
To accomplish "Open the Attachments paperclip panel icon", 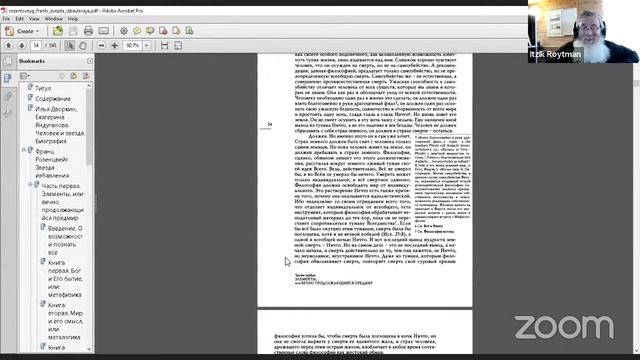I will tap(8, 96).
